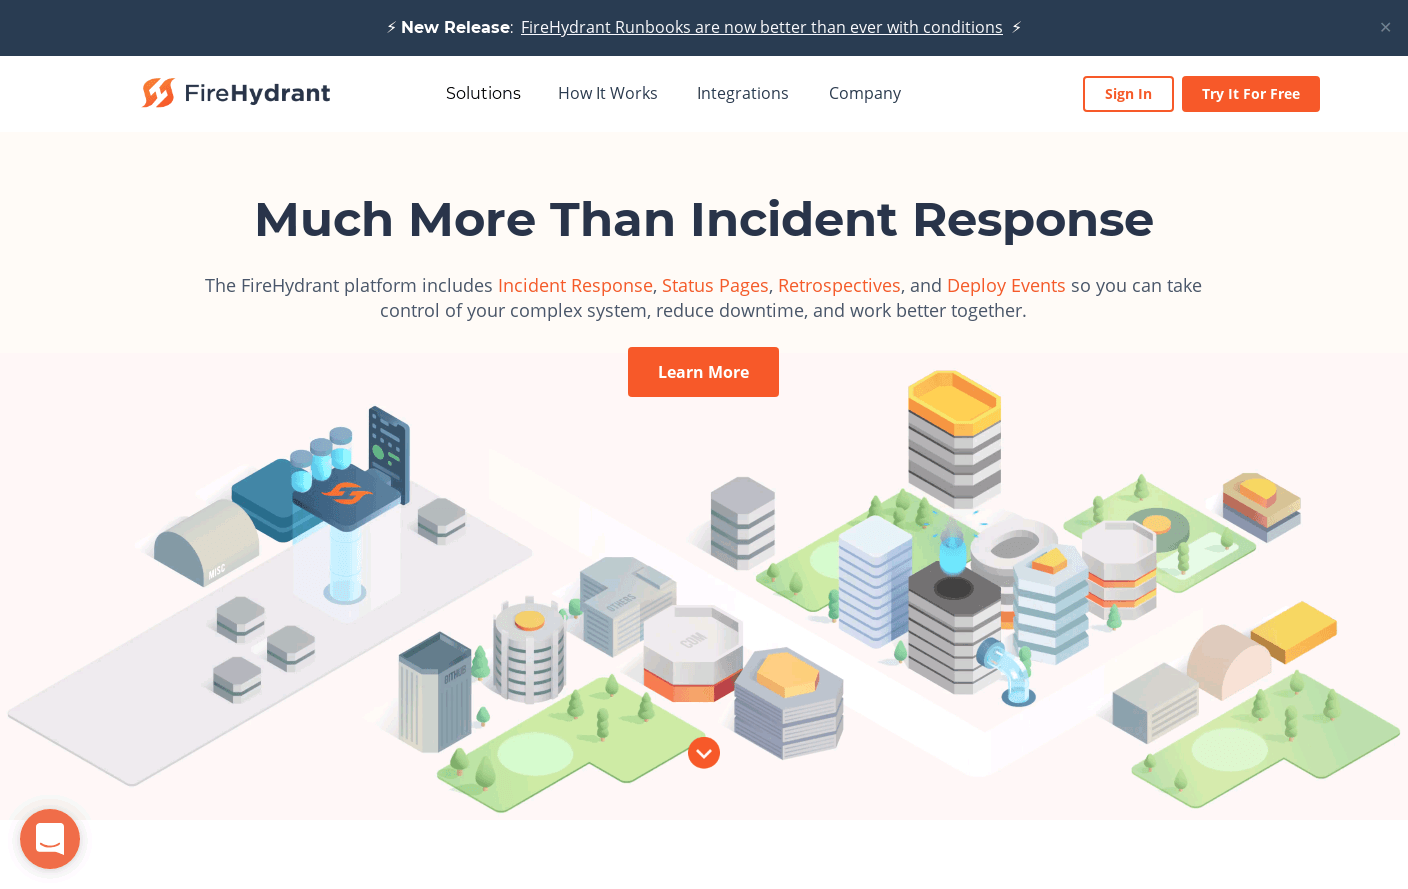The width and height of the screenshot is (1408, 889).
Task: Follow the Incident Response link
Action: click(575, 286)
